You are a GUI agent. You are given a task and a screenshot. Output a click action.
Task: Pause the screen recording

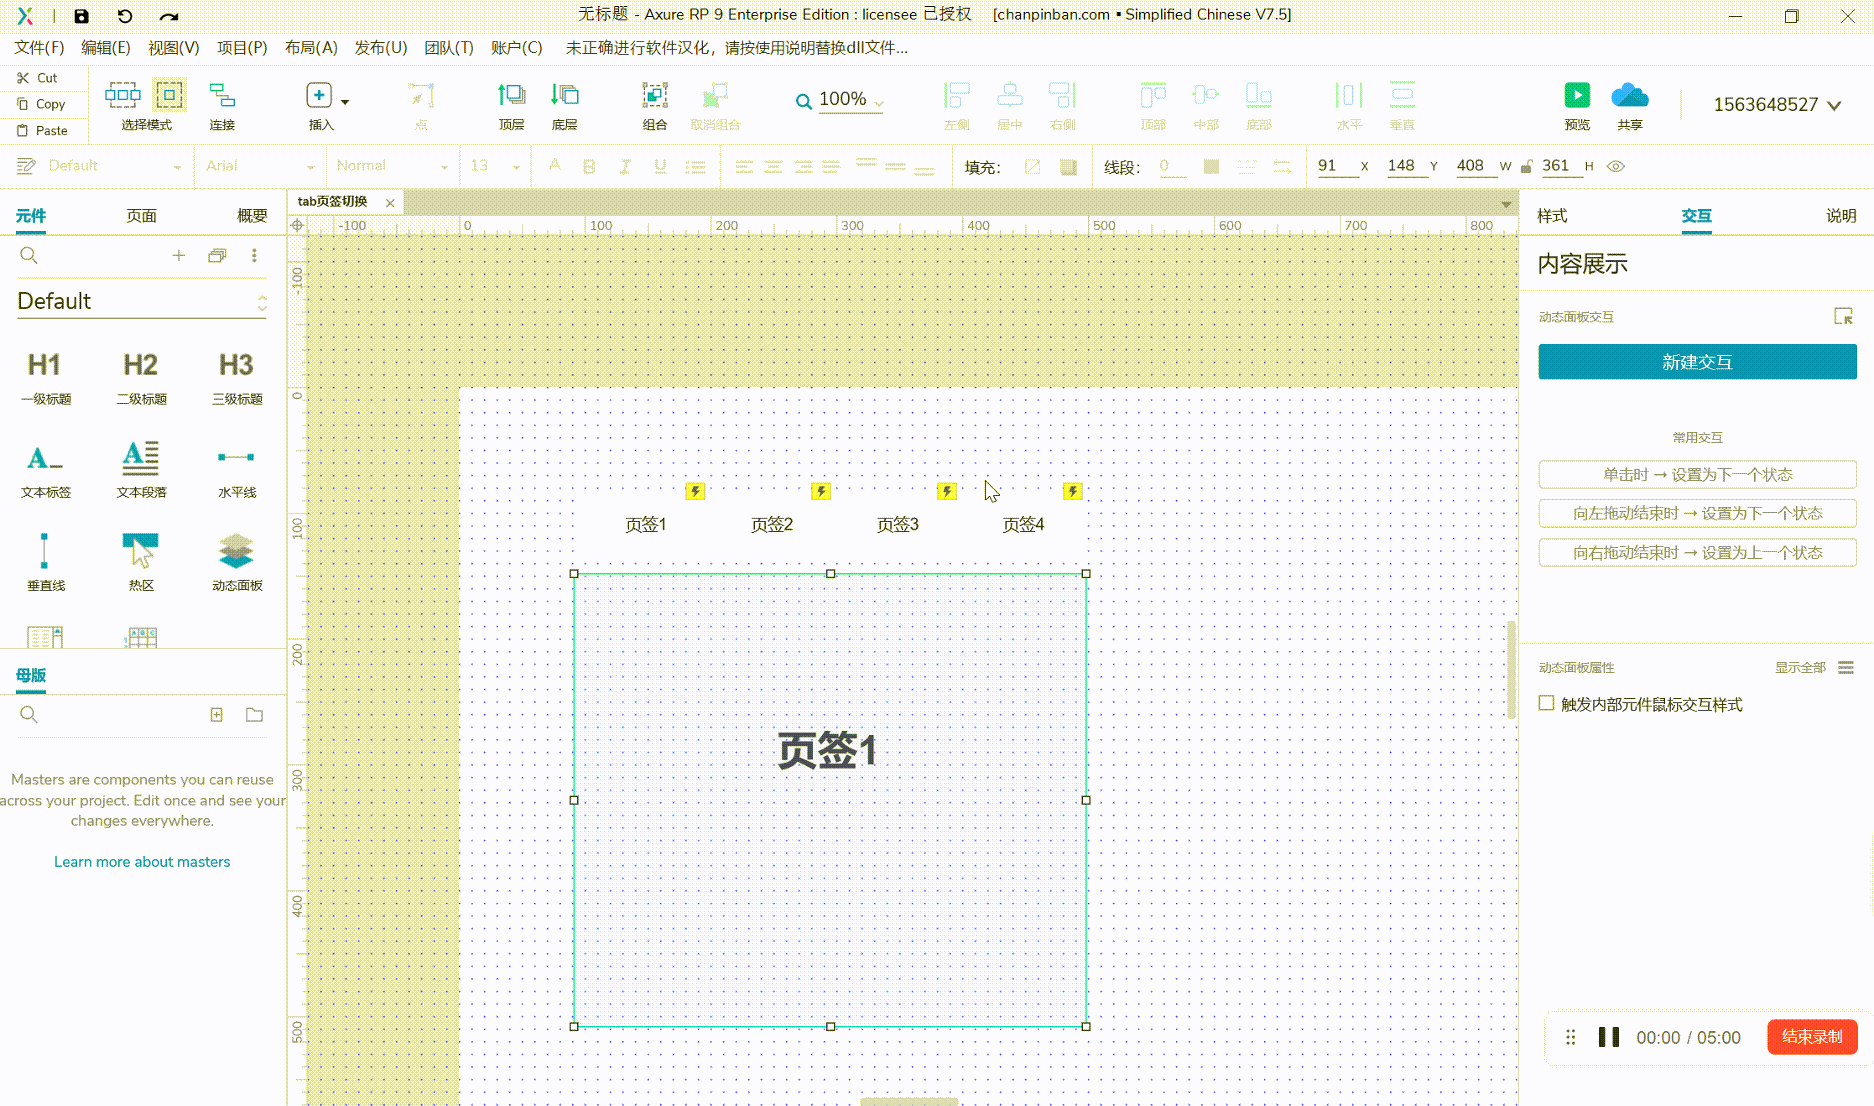coord(1609,1038)
